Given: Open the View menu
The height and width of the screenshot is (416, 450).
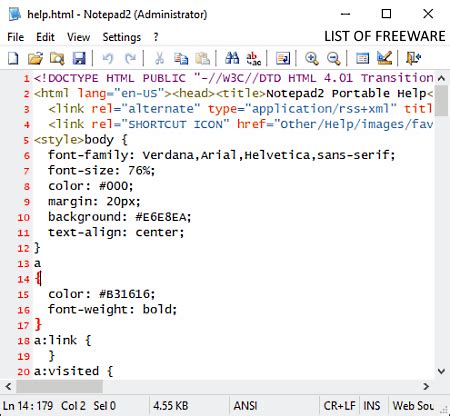Looking at the screenshot, I should tap(79, 37).
